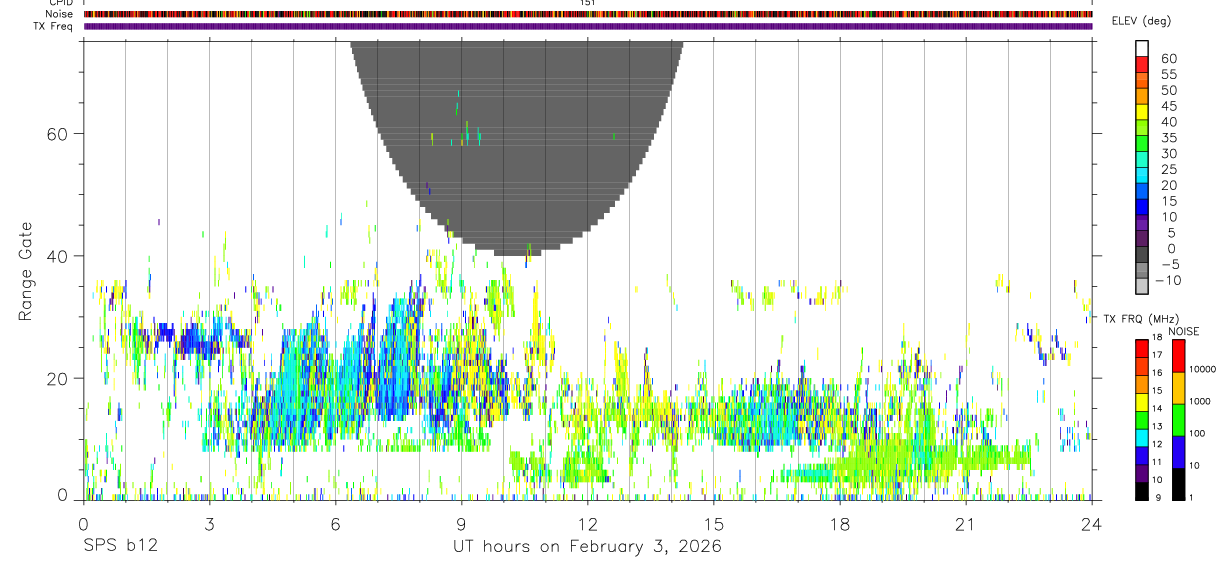1228x567 pixels.
Task: Click the UT hour tick label "6"
Action: pyautogui.click(x=335, y=524)
